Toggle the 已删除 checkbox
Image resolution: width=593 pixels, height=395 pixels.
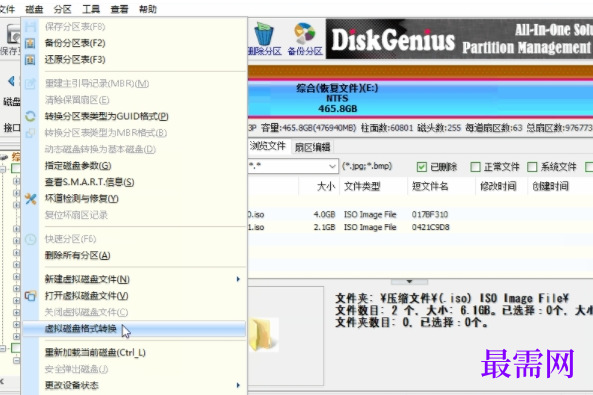[422, 167]
